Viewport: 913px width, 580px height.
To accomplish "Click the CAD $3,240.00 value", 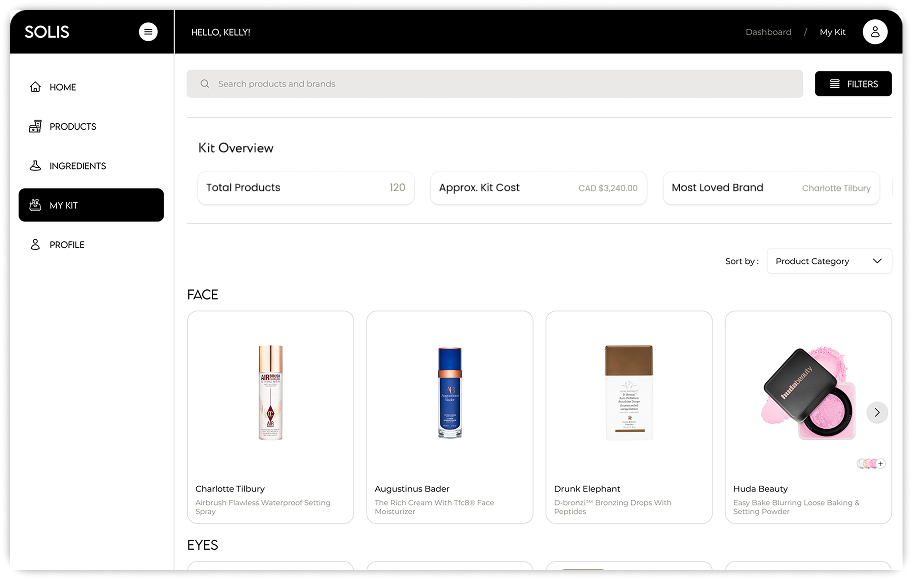I will [608, 188].
